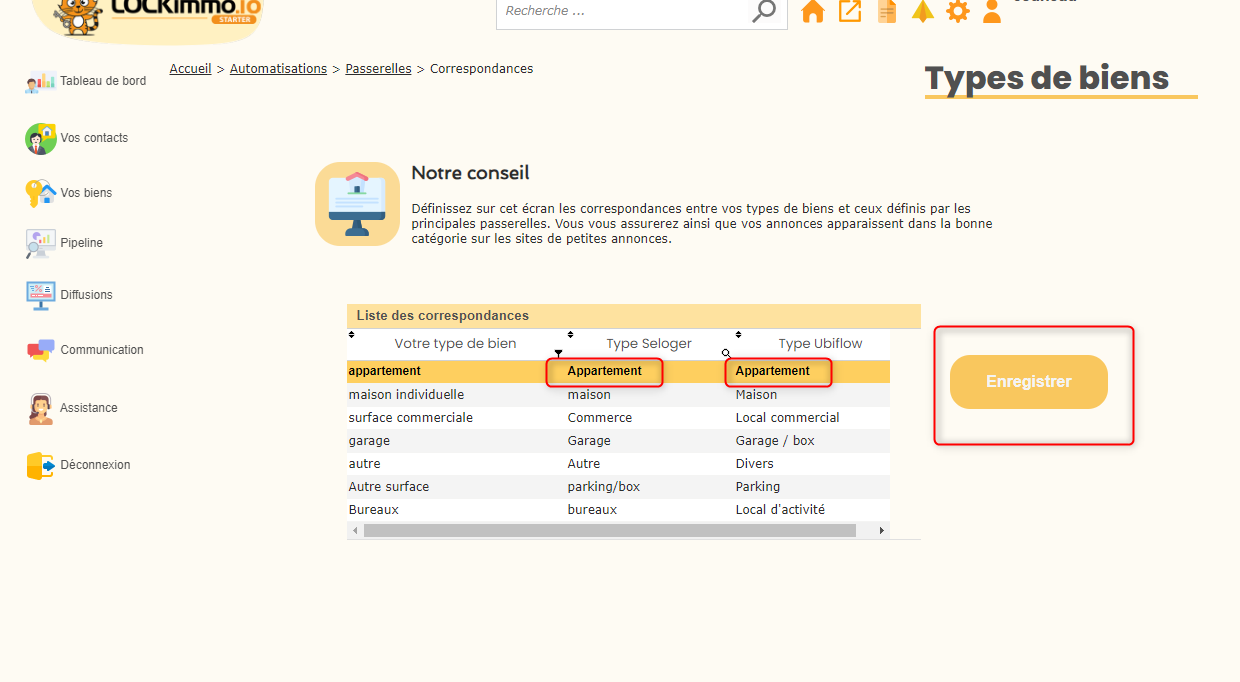Image resolution: width=1240 pixels, height=682 pixels.
Task: Click the orange home icon in header
Action: (813, 11)
